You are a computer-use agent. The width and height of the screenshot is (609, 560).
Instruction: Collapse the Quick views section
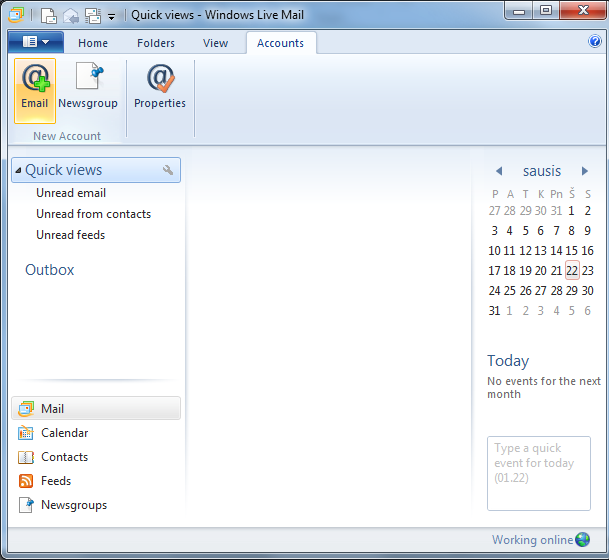coord(18,170)
